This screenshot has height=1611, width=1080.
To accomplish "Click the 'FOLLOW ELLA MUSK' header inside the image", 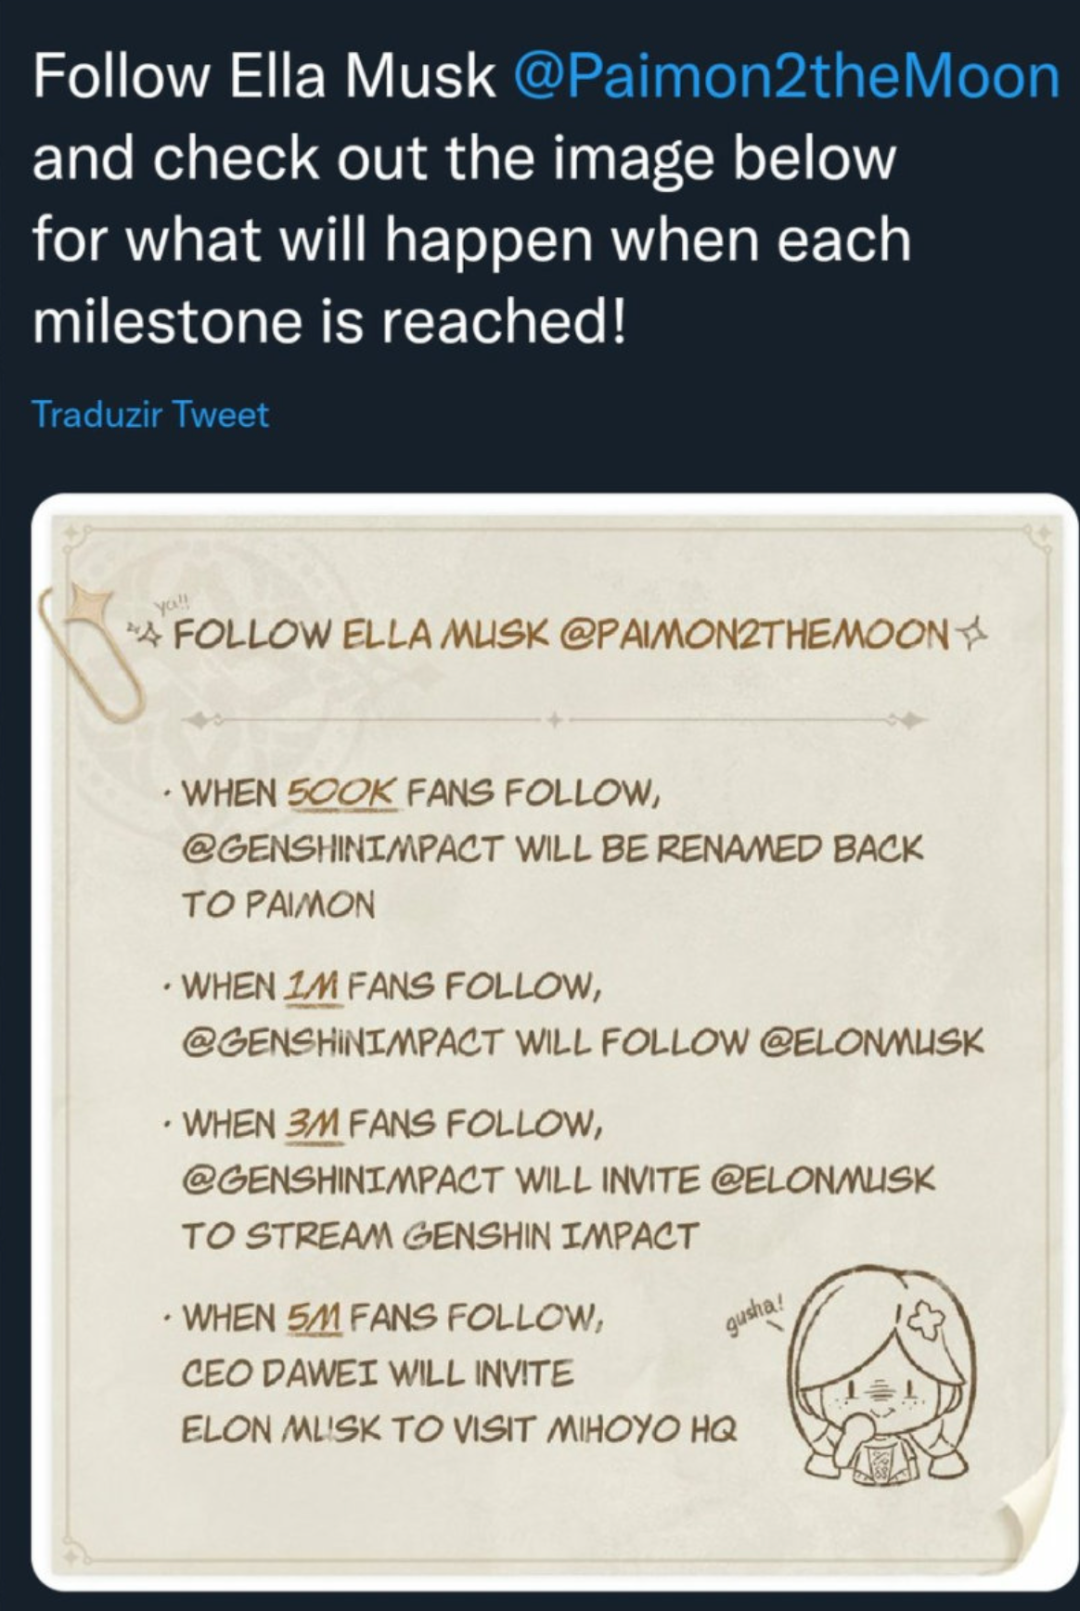I will pyautogui.click(x=361, y=634).
